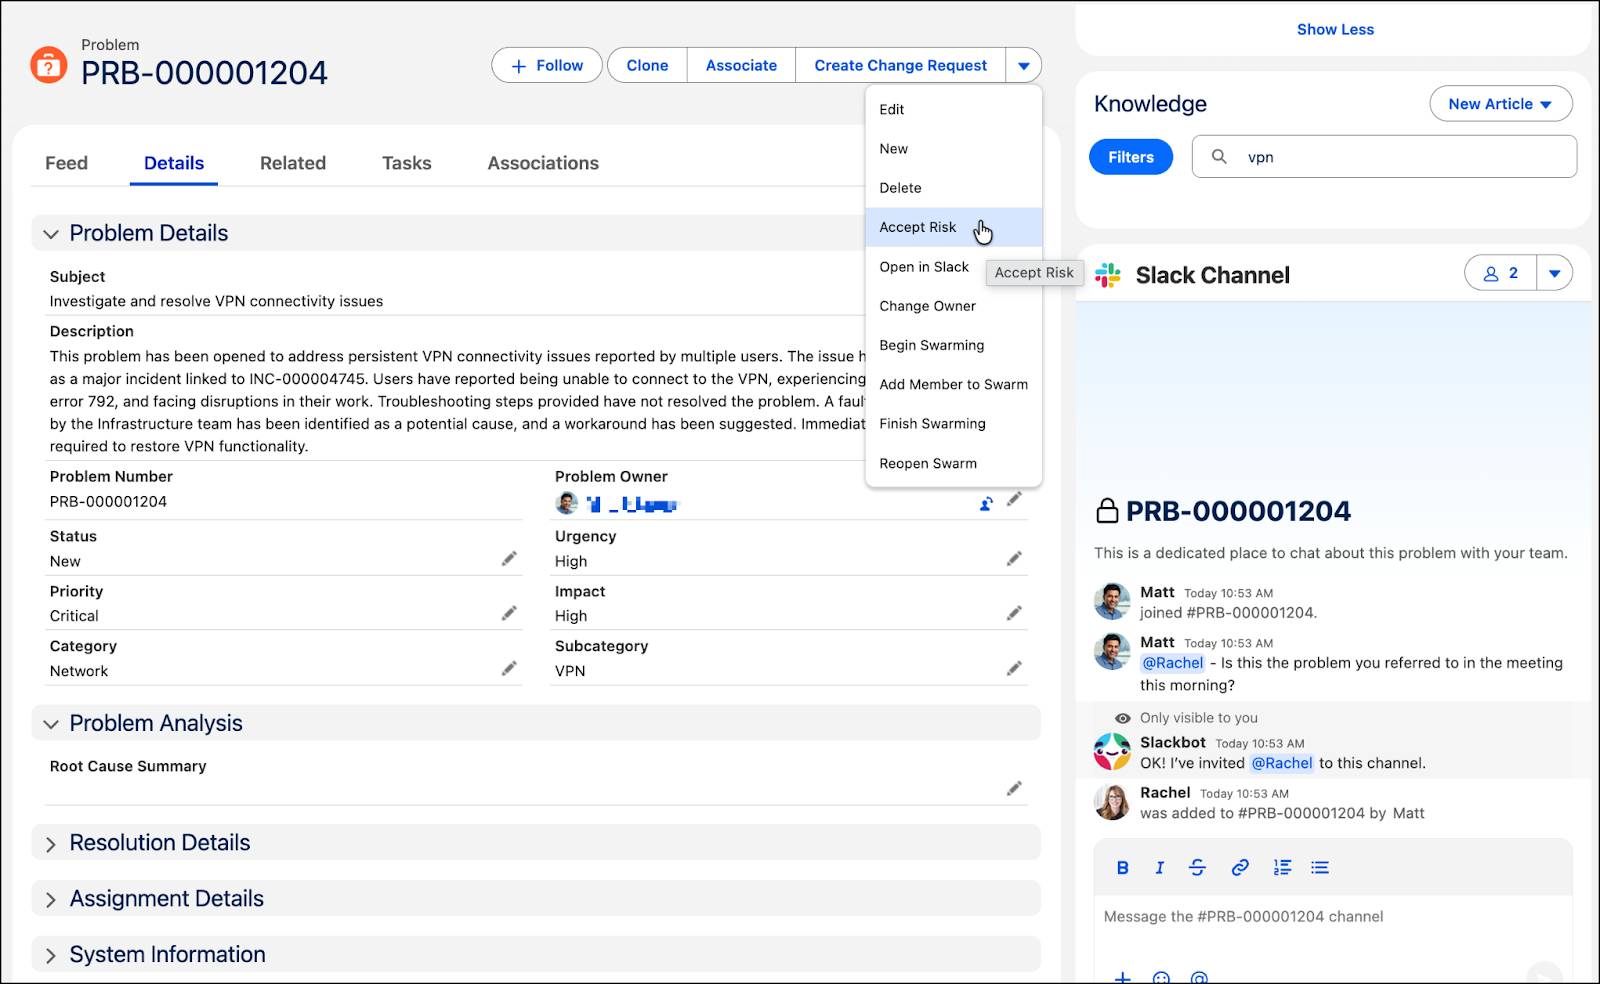Choose Begin Swarming from the menu
Viewport: 1600px width, 984px height.
[x=954, y=345]
